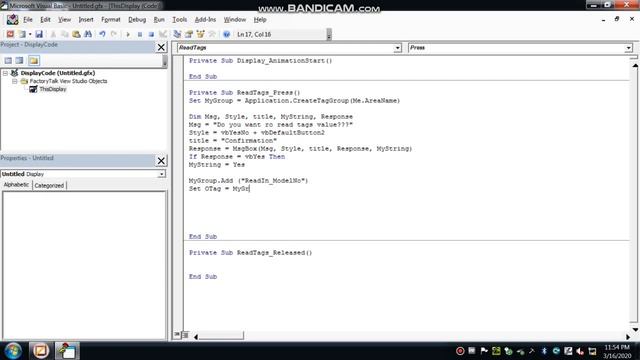Viewport: 640px width, 360px height.
Task: Open Visual Basic Help blue question icon
Action: [x=227, y=34]
